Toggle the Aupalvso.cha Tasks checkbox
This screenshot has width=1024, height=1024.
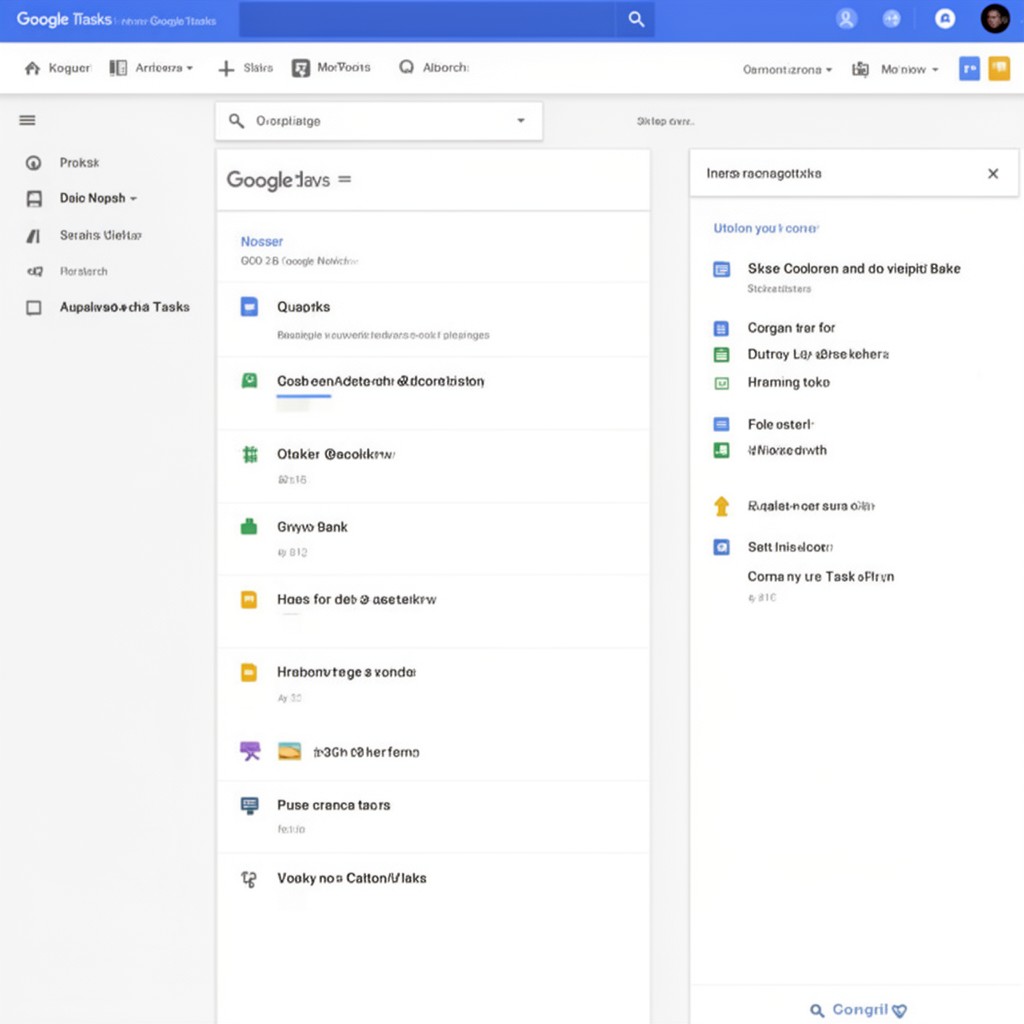tap(33, 308)
